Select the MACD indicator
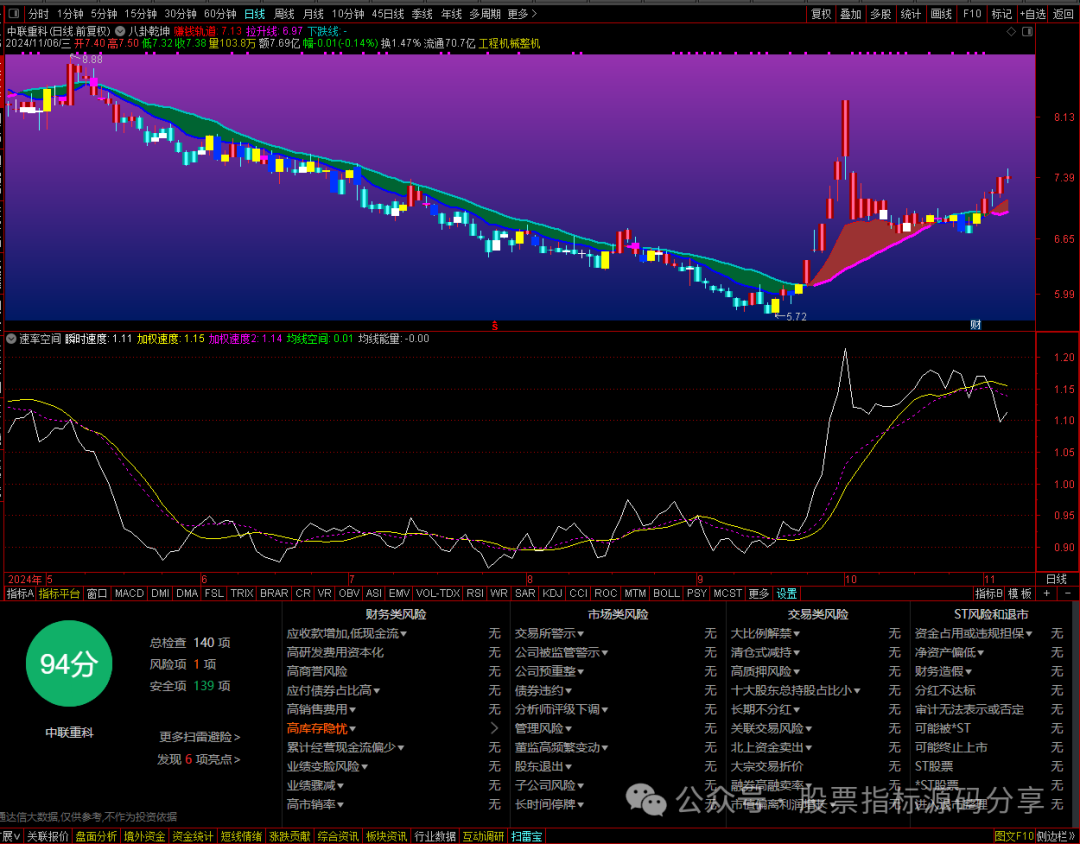This screenshot has width=1080, height=844. tap(129, 593)
